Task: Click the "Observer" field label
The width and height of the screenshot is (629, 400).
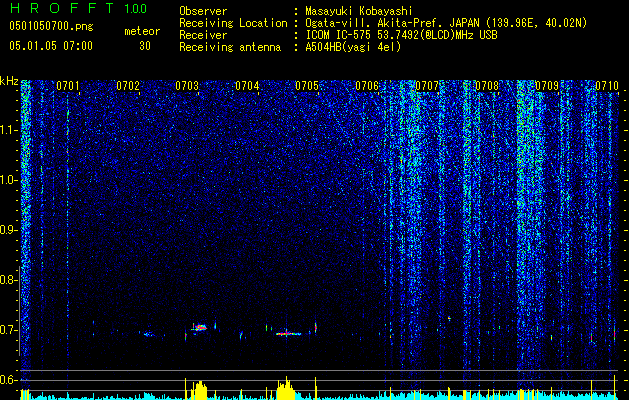Action: click(x=203, y=11)
